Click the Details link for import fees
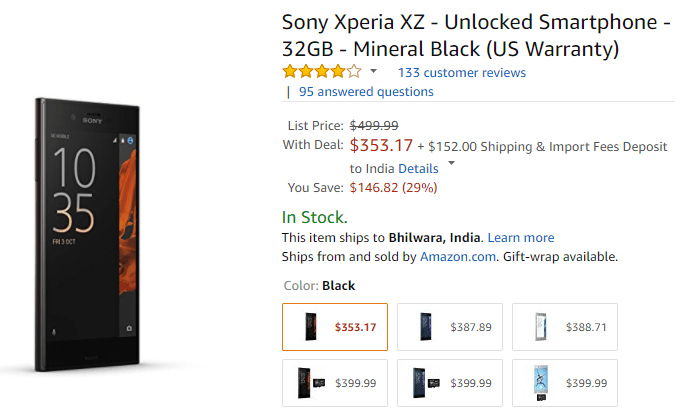This screenshot has width=691, height=416. 418,168
